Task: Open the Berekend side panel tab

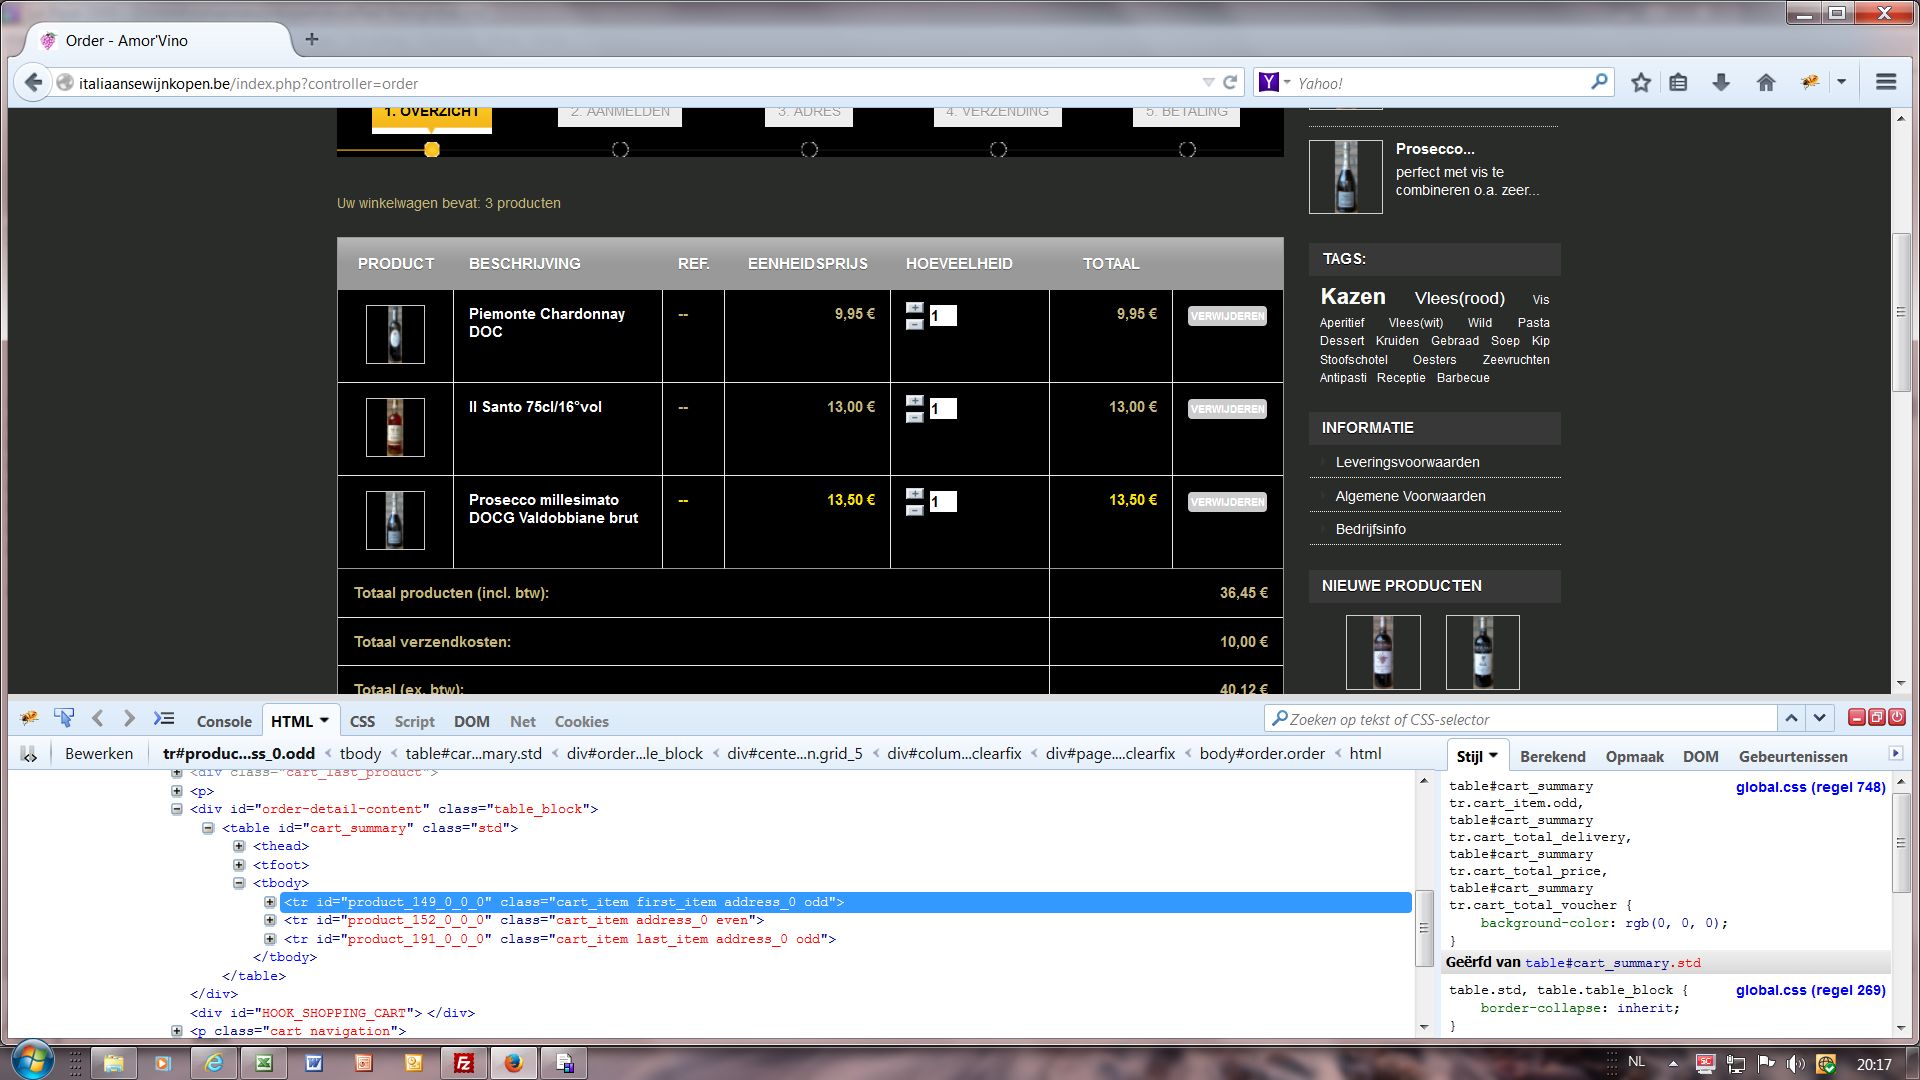Action: [x=1552, y=756]
